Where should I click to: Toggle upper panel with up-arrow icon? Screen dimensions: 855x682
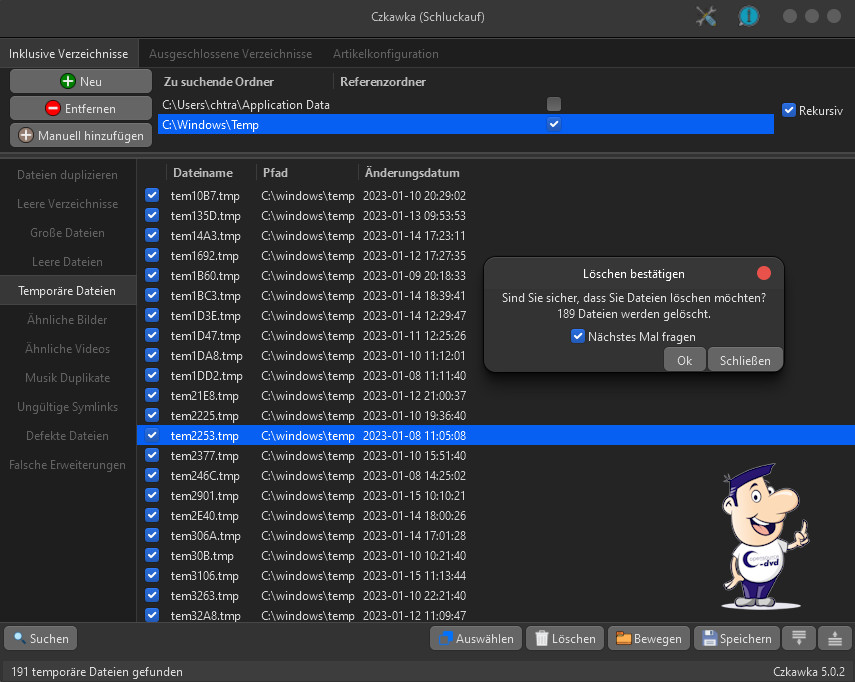[833, 638]
